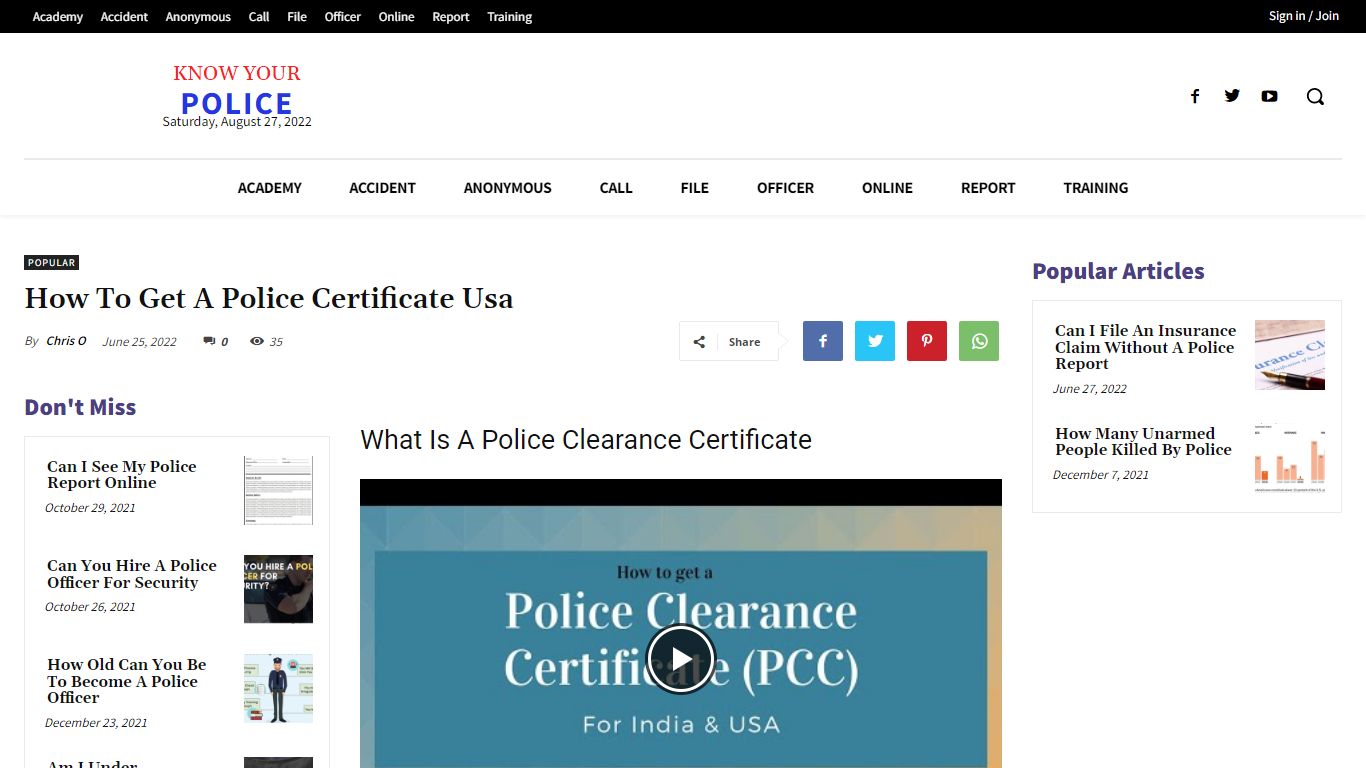Click What Is A Police Clearance Certificate heading

(x=586, y=440)
